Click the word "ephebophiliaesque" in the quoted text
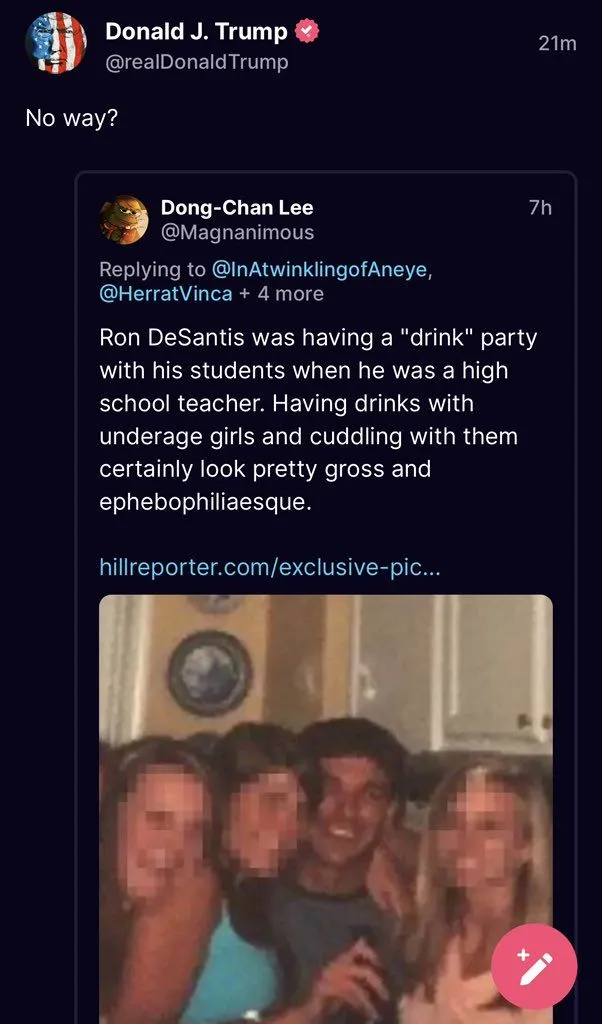This screenshot has width=602, height=1024. (205, 502)
